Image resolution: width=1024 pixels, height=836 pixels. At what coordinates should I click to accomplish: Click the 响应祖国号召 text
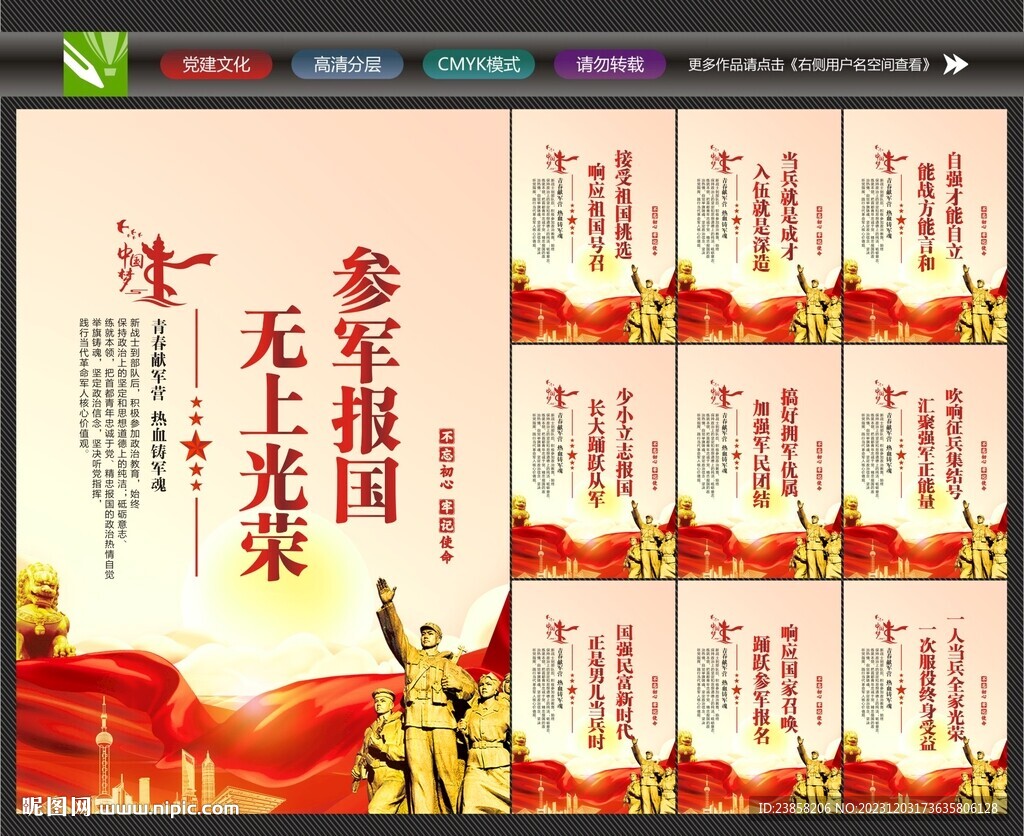(x=596, y=217)
